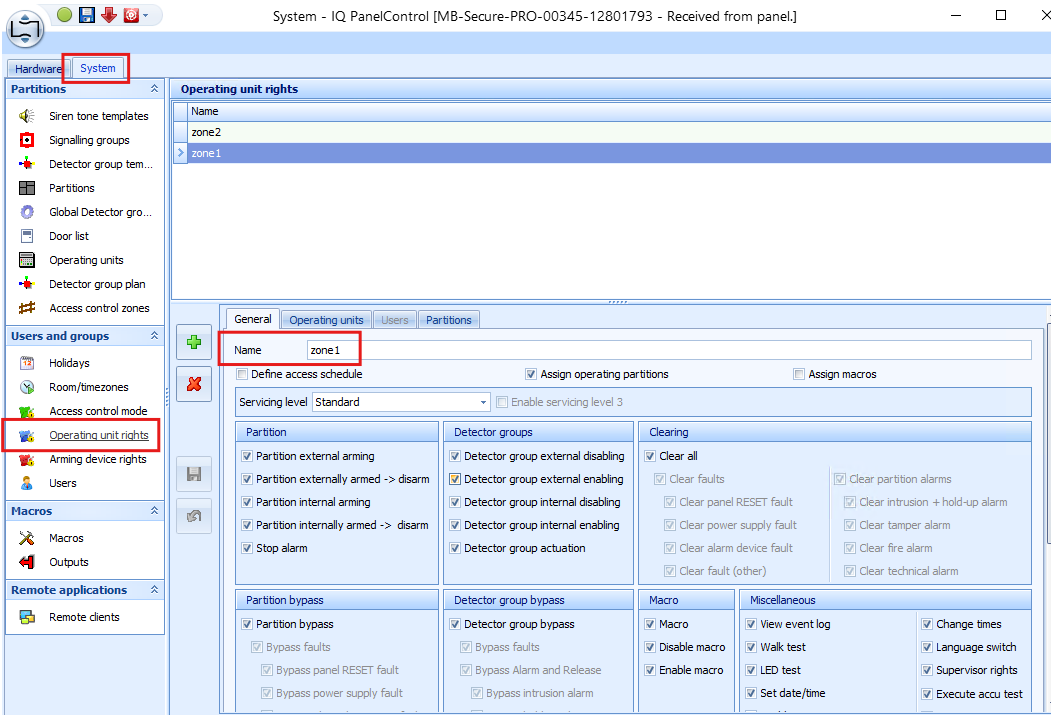Click the grey undo button in side panel
The width and height of the screenshot is (1051, 715).
(x=194, y=516)
